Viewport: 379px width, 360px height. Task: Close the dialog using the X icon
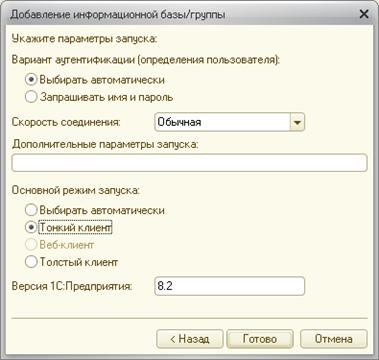pos(365,14)
